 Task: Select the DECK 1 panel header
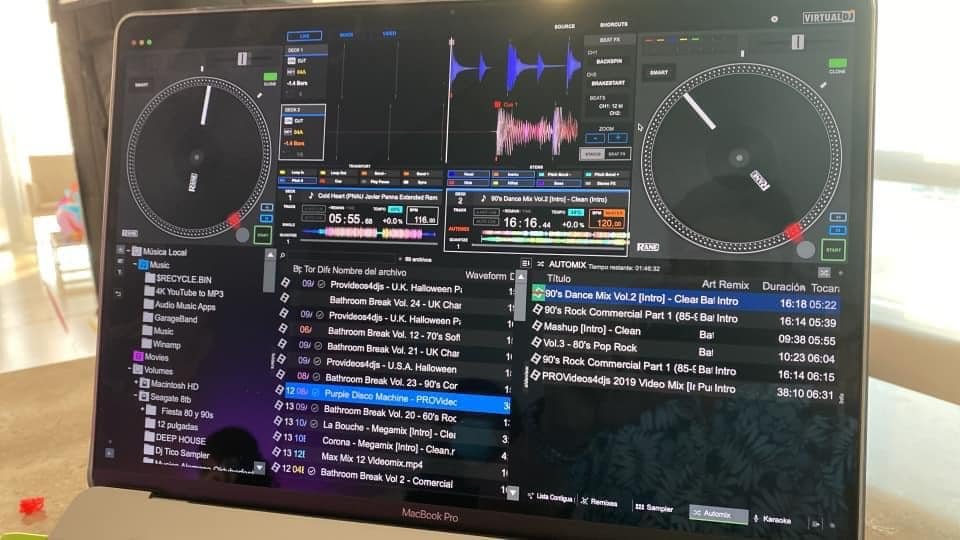(304, 50)
